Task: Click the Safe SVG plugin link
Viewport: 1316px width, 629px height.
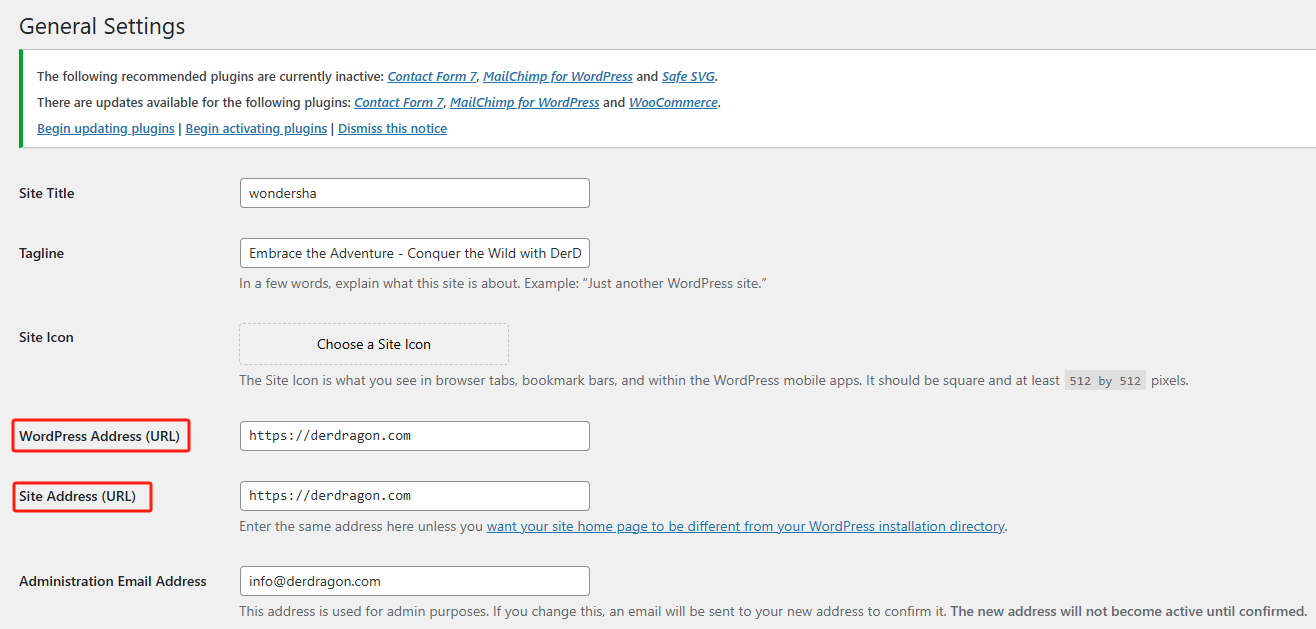Action: 687,76
